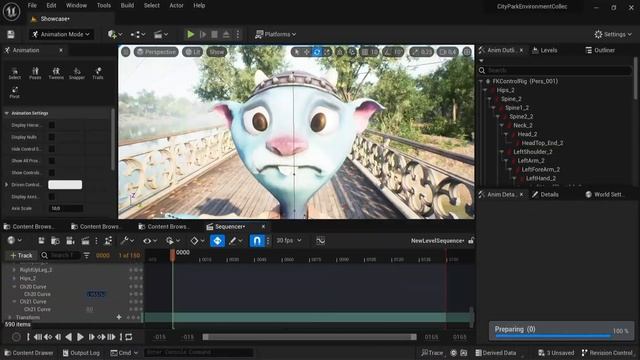Open the World Settings tab

[604, 194]
